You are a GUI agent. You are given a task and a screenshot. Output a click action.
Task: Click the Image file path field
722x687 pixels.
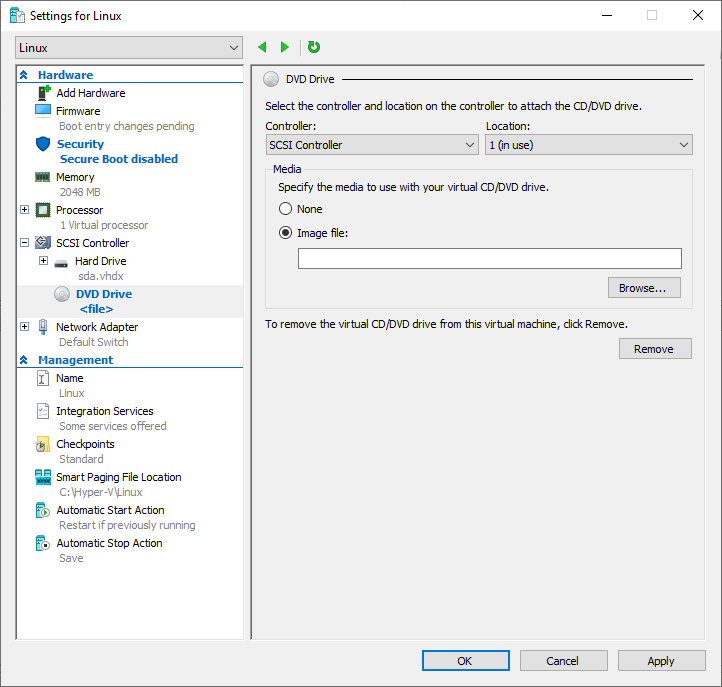click(x=489, y=258)
